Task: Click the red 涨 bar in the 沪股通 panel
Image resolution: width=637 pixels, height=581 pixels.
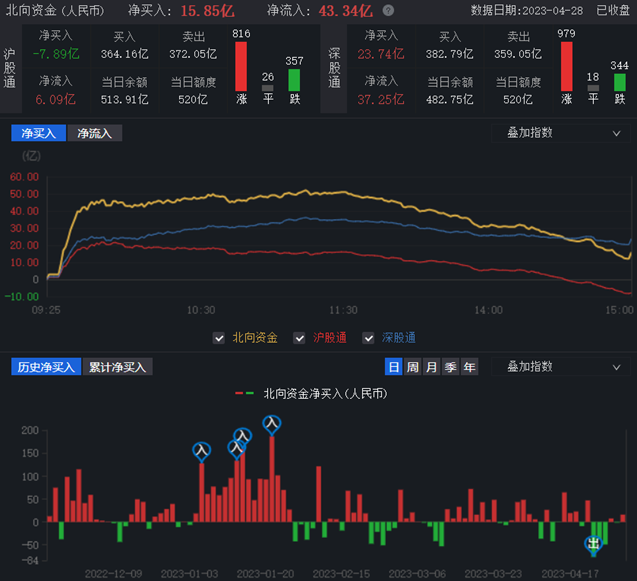Action: (240, 67)
